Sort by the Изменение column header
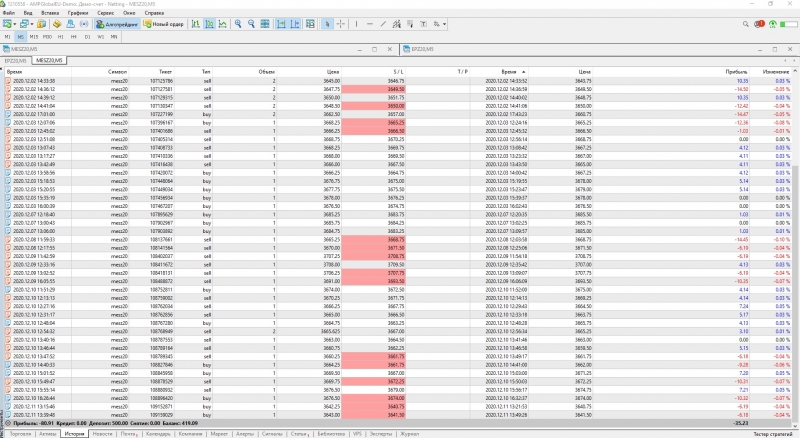This screenshot has height=438, width=800. tap(776, 72)
